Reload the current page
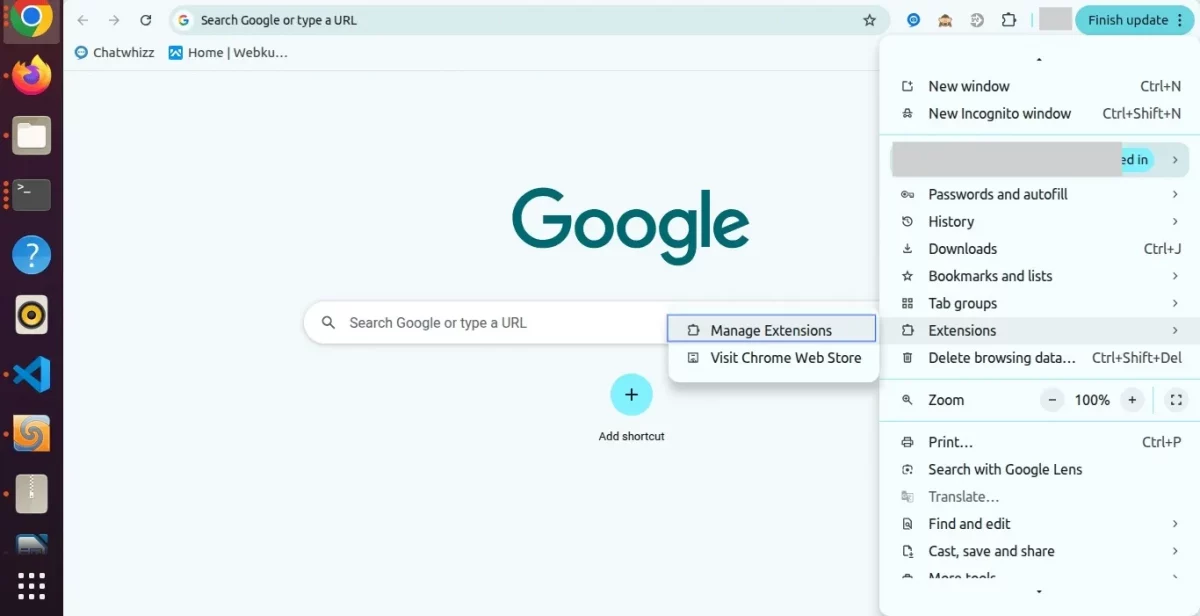 (147, 19)
